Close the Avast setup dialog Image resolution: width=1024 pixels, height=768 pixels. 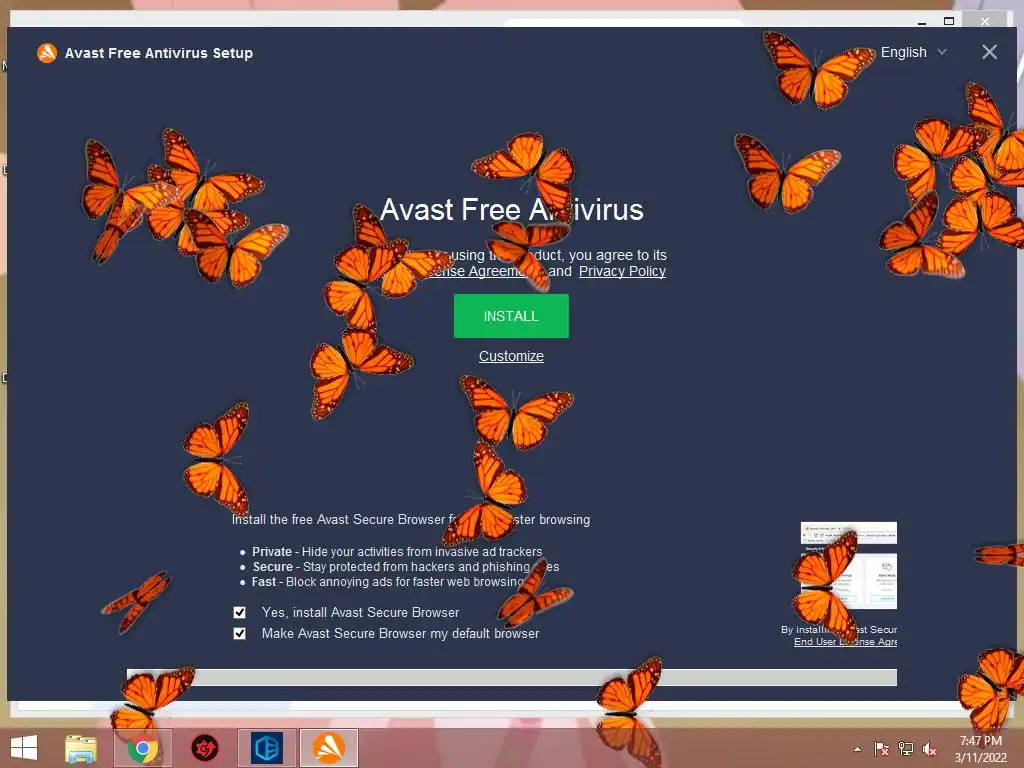coord(989,52)
